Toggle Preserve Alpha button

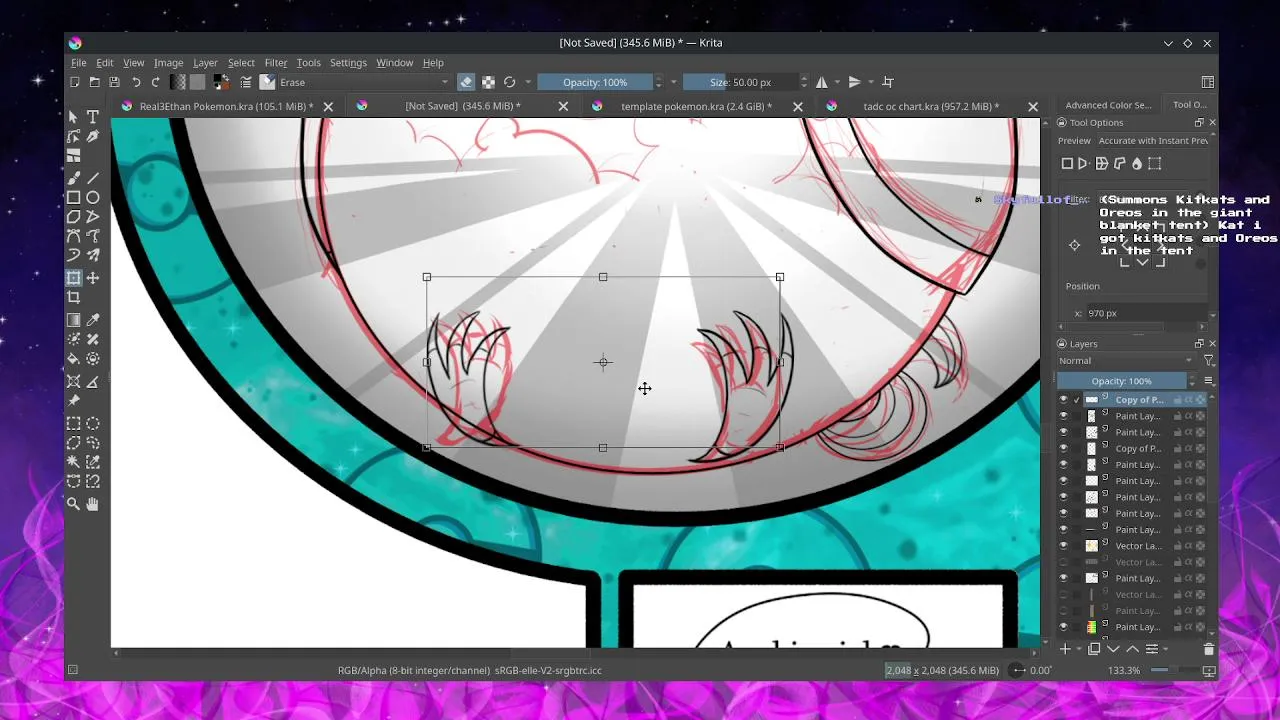point(488,82)
